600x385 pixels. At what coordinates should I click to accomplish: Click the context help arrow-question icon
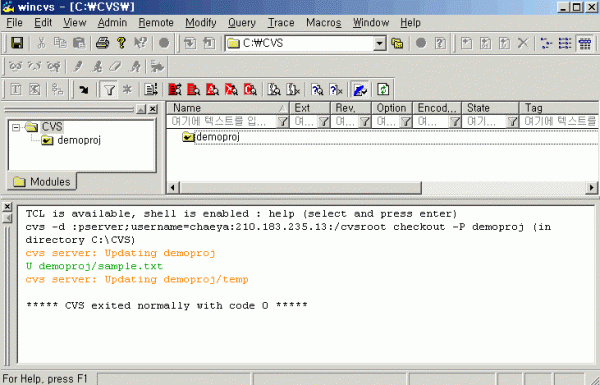pyautogui.click(x=140, y=43)
